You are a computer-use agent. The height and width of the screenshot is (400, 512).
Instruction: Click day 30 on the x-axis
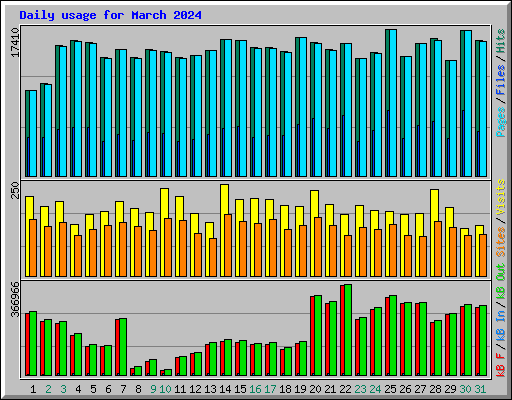(465, 389)
